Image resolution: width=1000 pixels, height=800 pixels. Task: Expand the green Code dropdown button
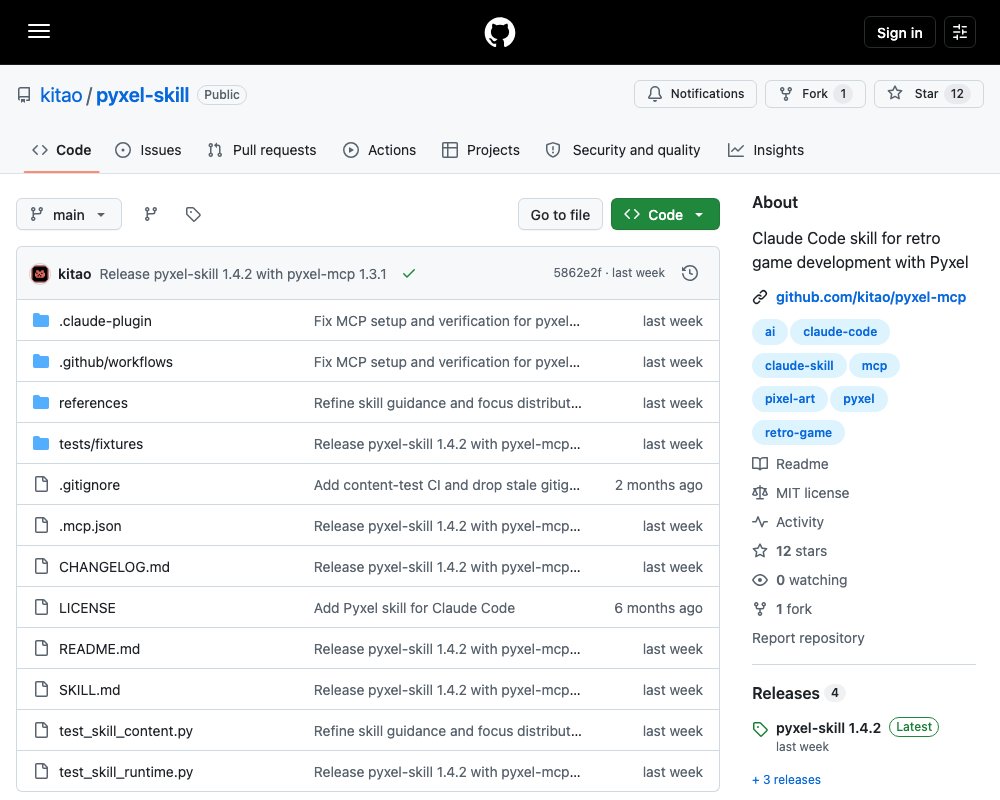pyautogui.click(x=665, y=214)
